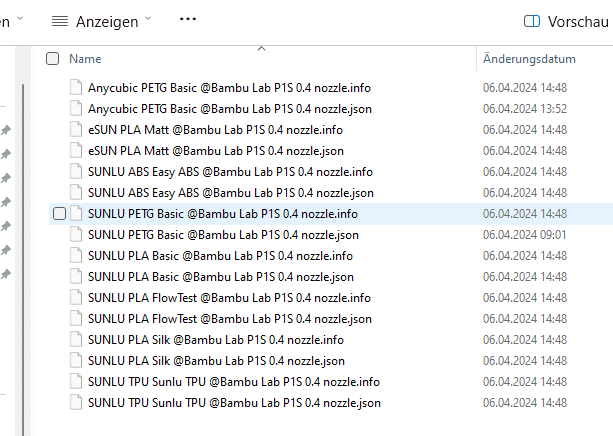Click file icon of eSUN PLA Matt nozzle.json
Screen dimensions: 613x436
(76, 151)
